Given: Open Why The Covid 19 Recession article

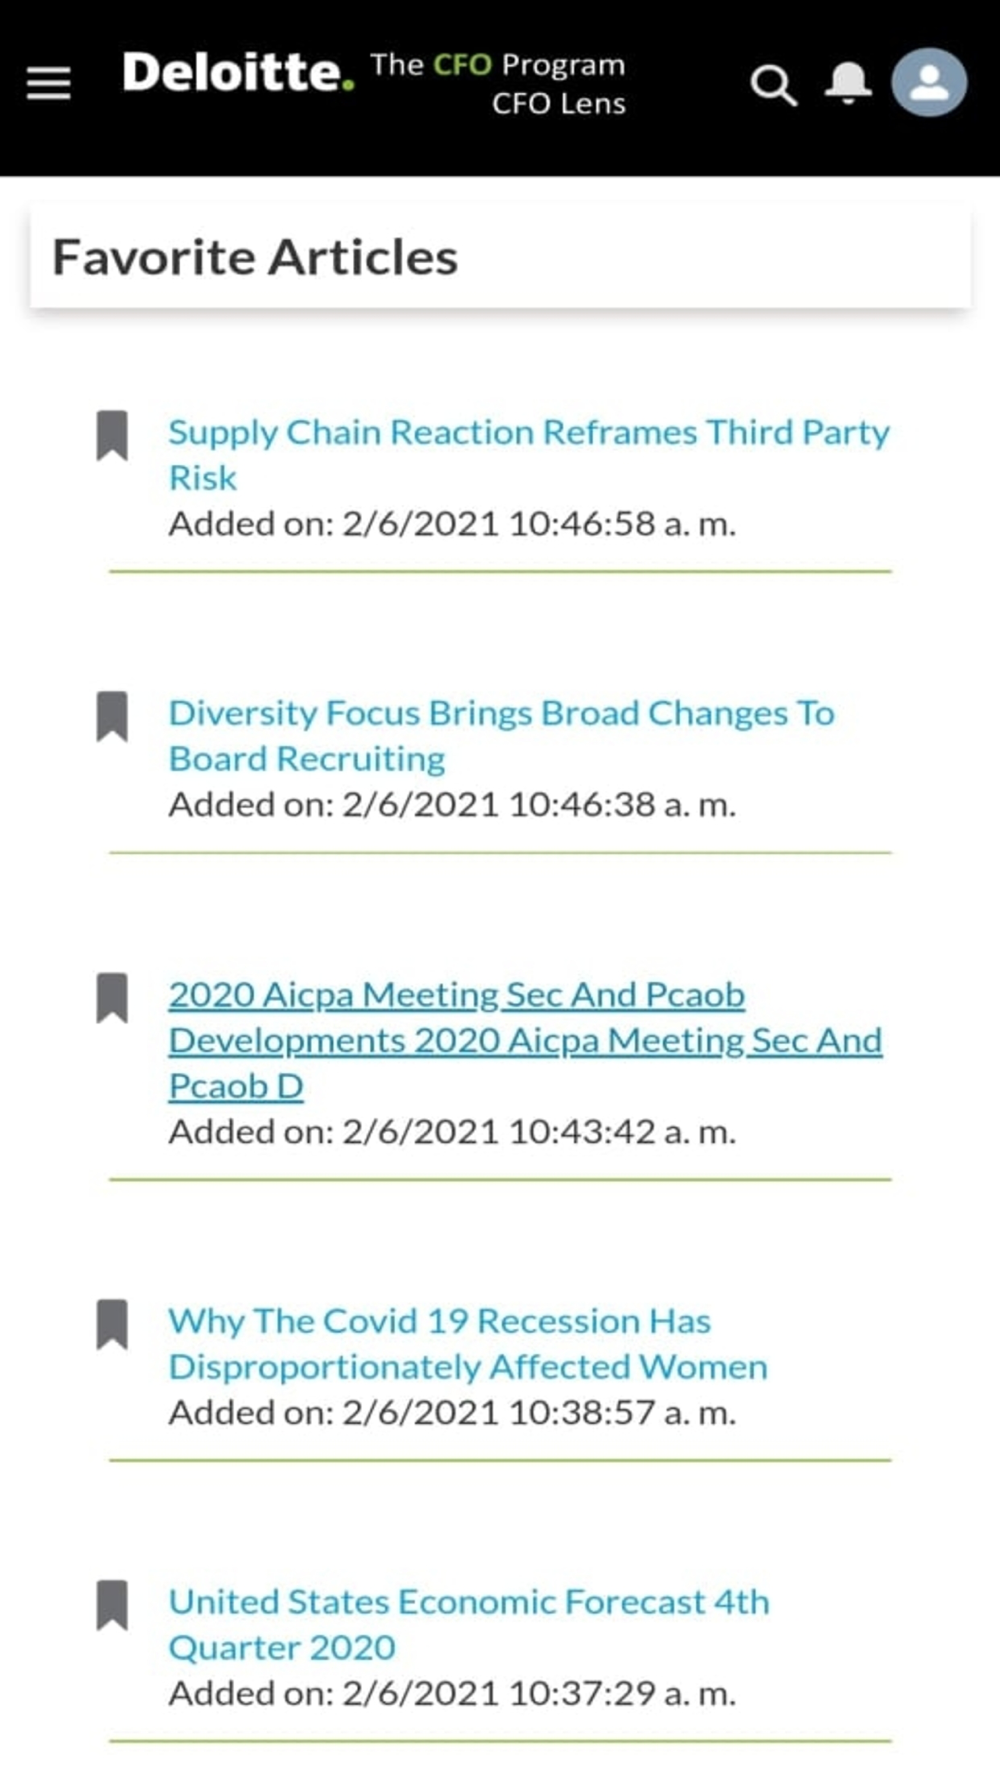Looking at the screenshot, I should pyautogui.click(x=468, y=1344).
